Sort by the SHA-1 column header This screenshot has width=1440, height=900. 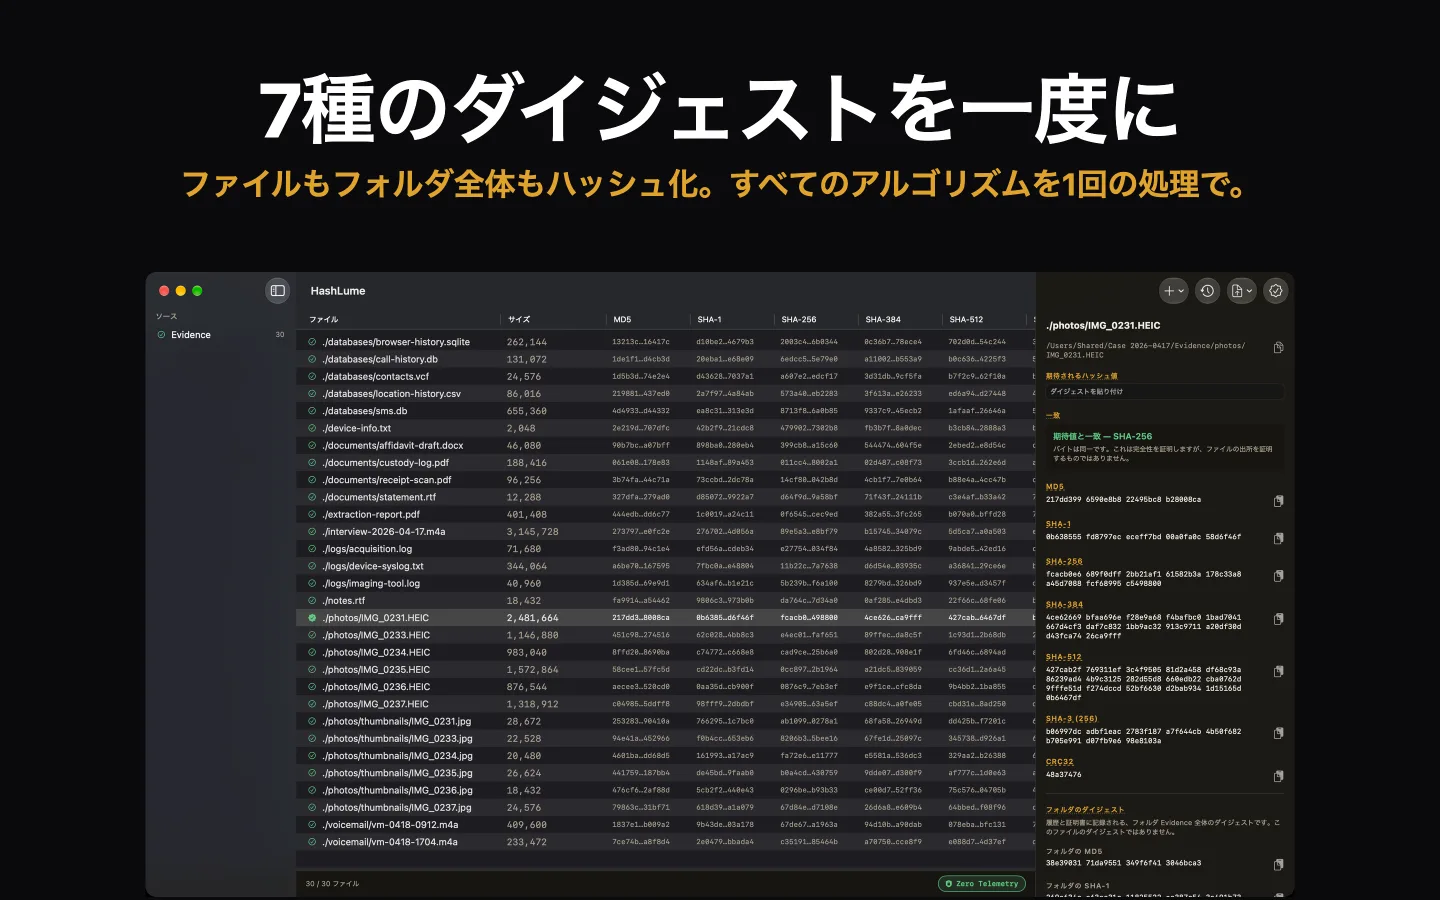point(709,320)
